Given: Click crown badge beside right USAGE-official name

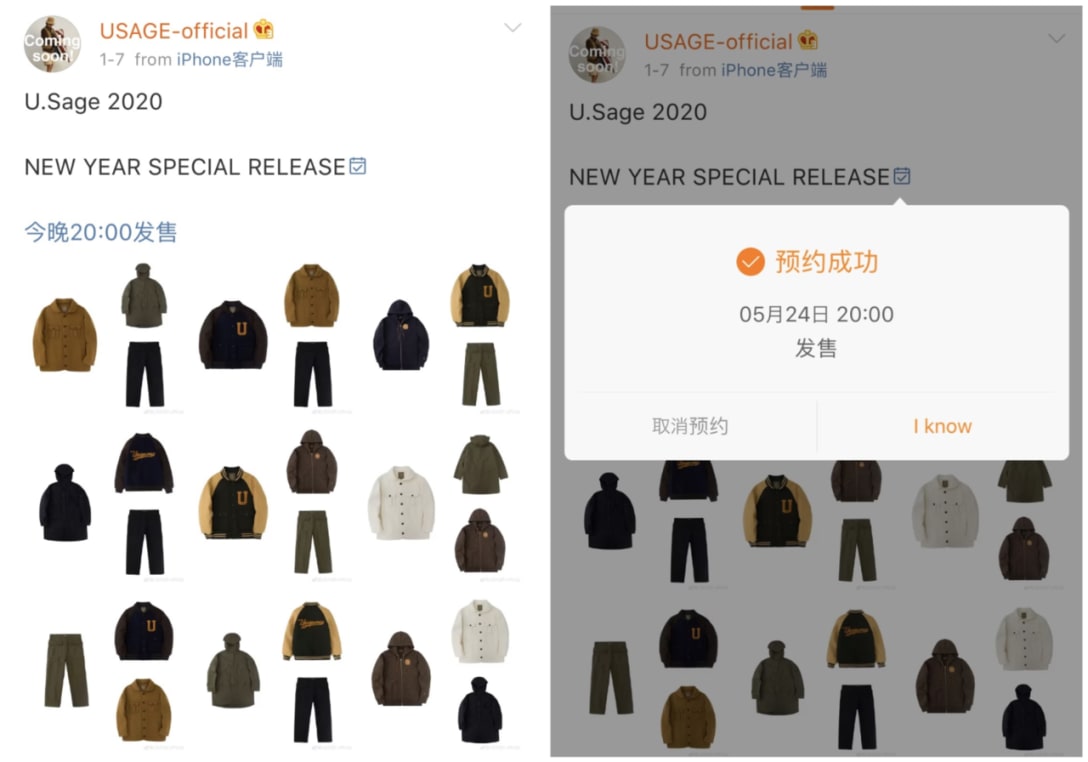Looking at the screenshot, I should click(x=807, y=40).
